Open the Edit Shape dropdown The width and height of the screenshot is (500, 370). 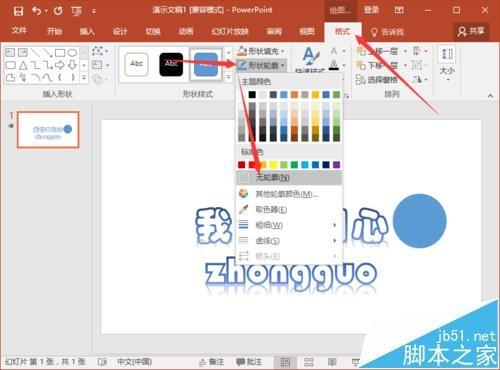(100, 51)
